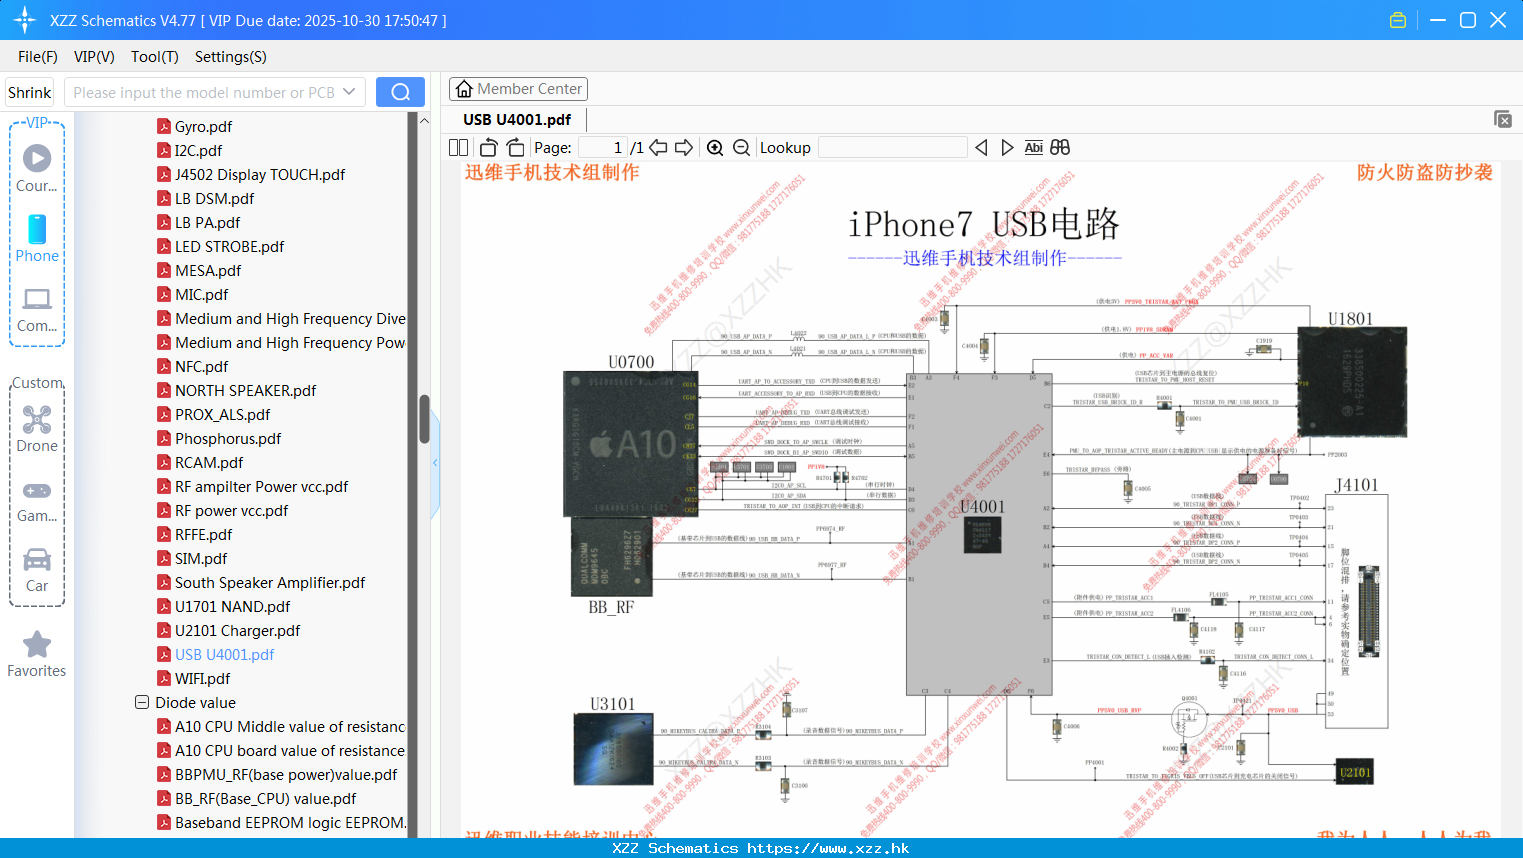This screenshot has height=858, width=1523.
Task: Click the Shrink button
Action: pyautogui.click(x=30, y=92)
